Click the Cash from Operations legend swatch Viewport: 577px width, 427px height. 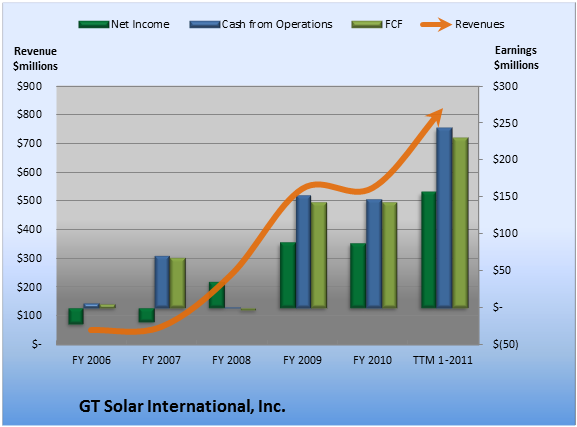point(205,25)
